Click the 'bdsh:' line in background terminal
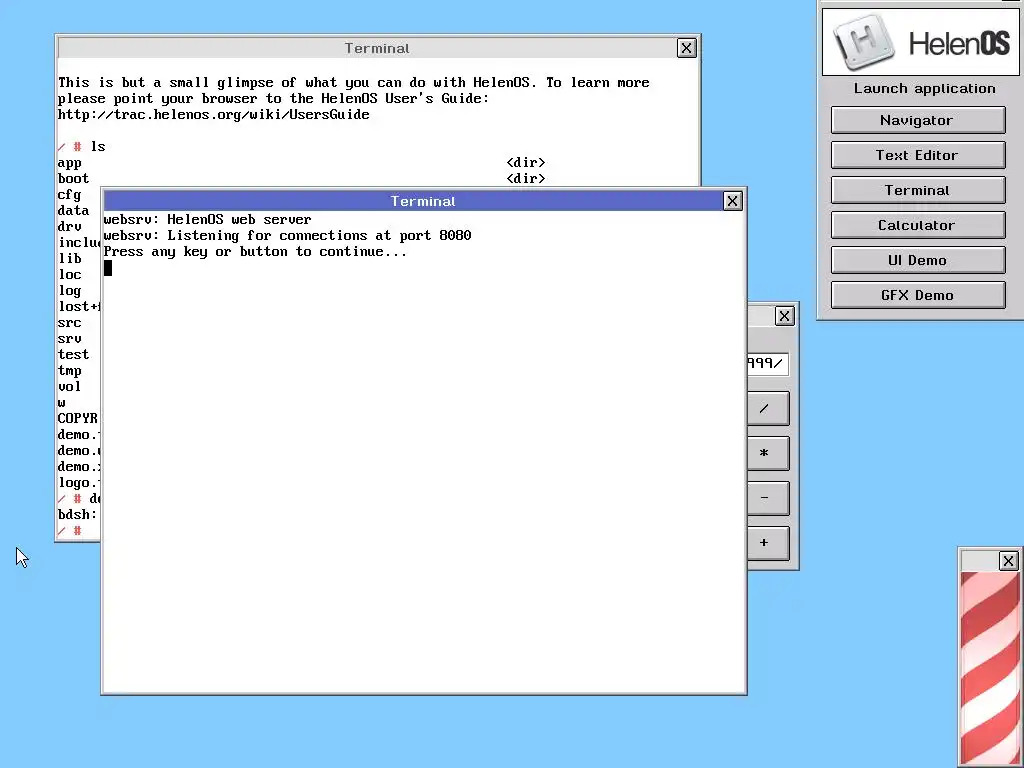The image size is (1024, 768). click(77, 515)
